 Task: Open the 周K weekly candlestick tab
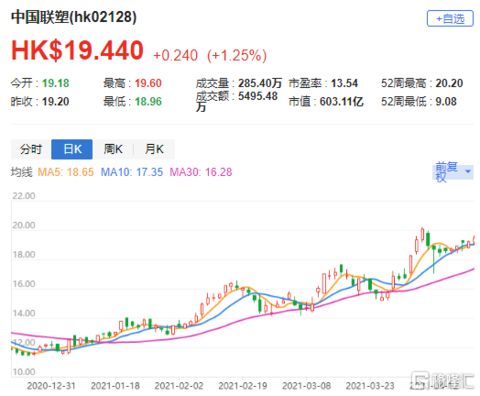tap(113, 149)
